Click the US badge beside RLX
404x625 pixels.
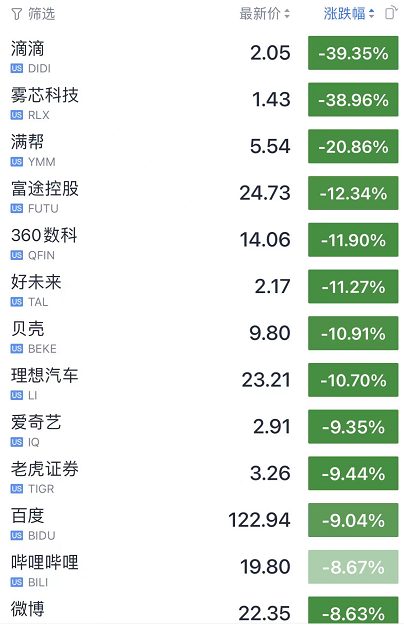click(17, 115)
